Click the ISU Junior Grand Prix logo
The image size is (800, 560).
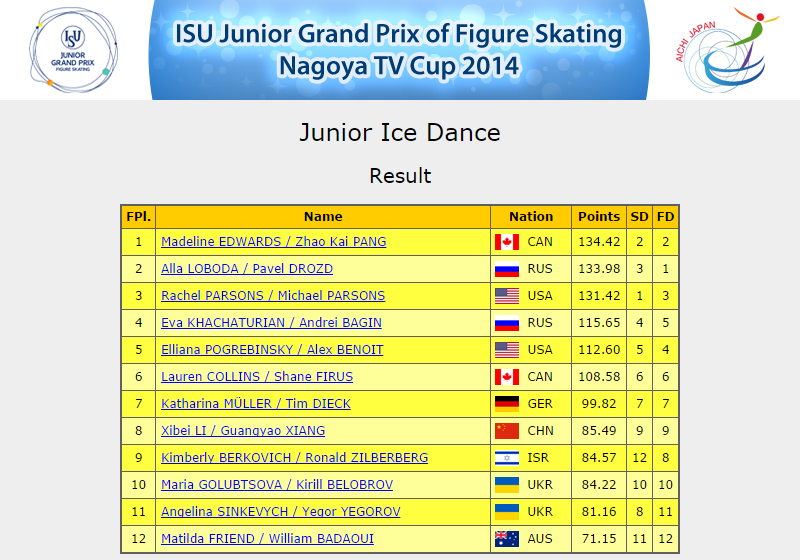(73, 50)
